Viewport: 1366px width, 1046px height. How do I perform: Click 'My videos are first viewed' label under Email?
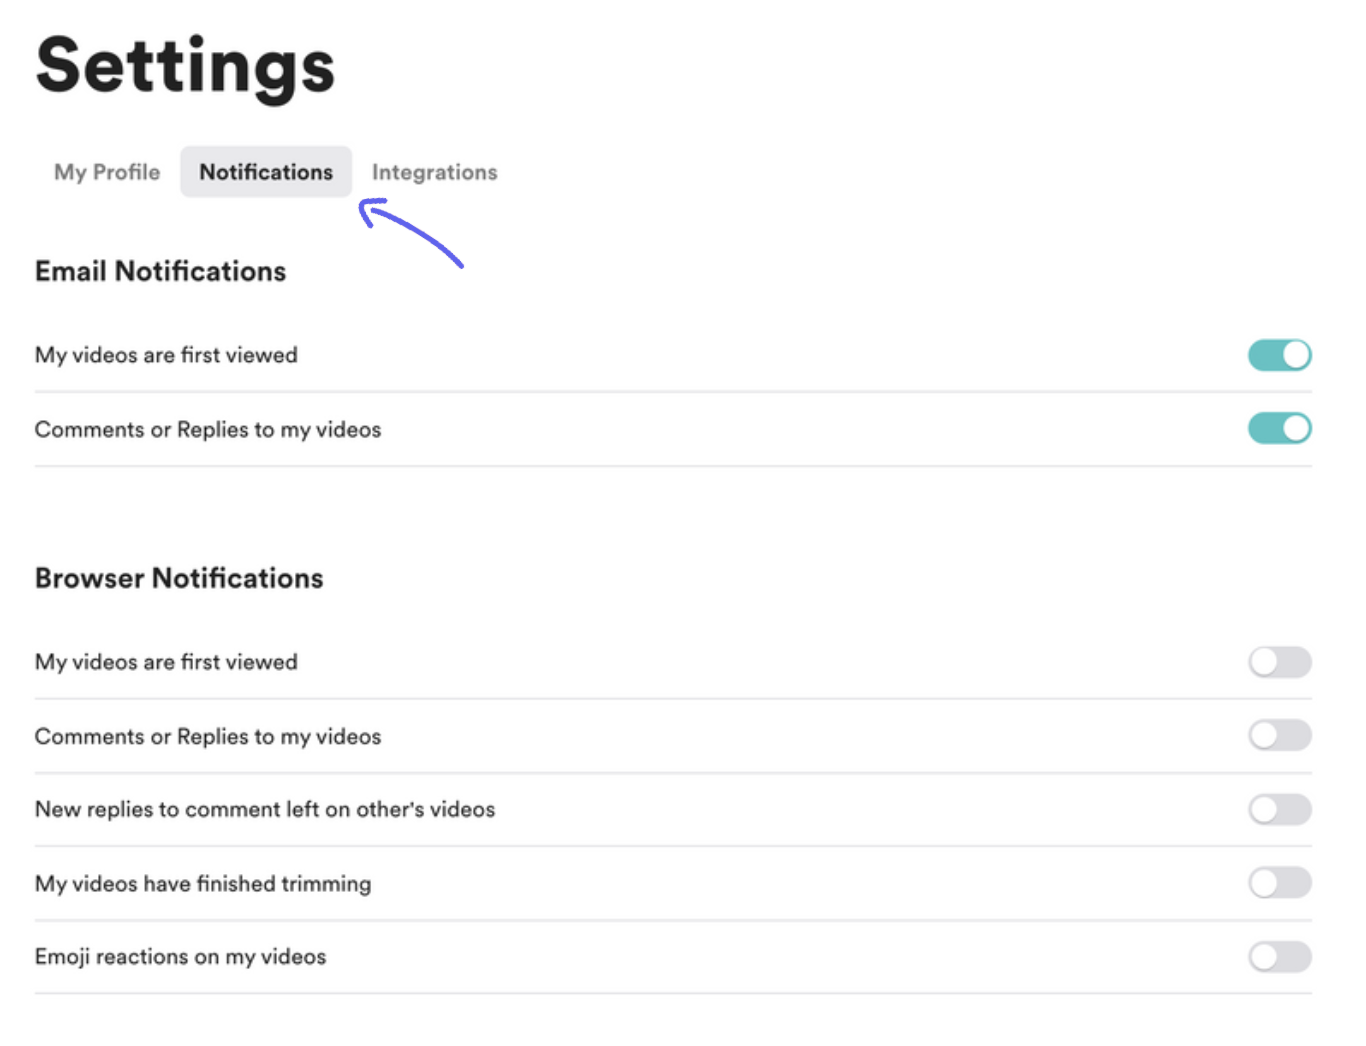(166, 355)
